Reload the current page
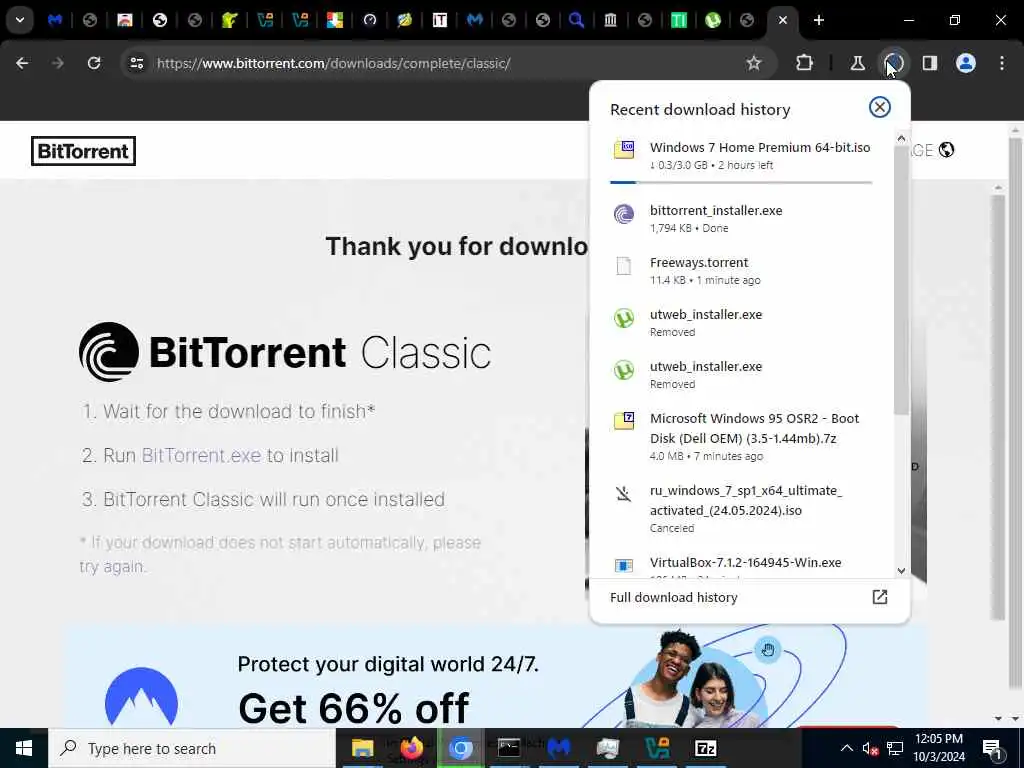1024x768 pixels. (94, 63)
